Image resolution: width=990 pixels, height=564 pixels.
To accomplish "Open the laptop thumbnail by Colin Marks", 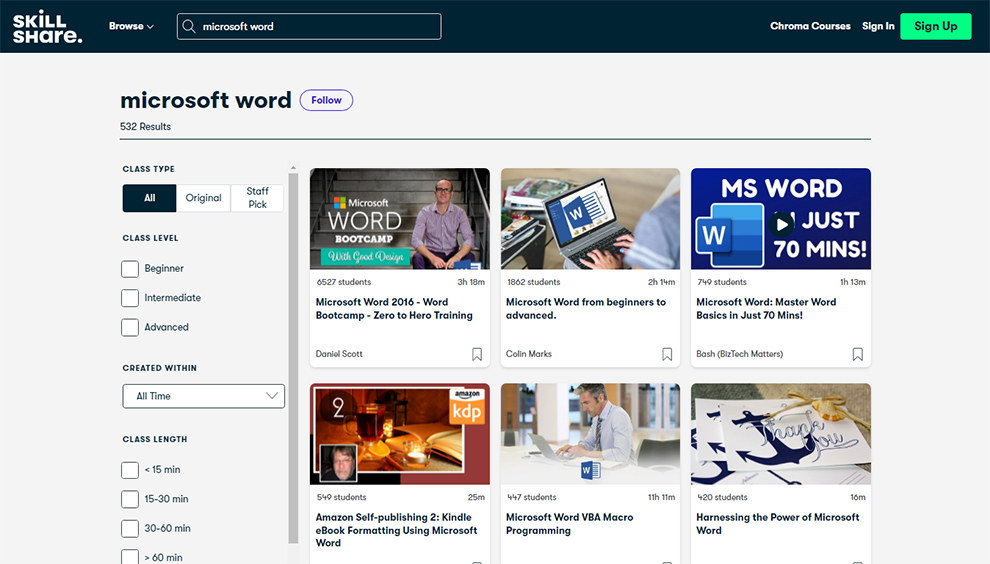I will pos(590,219).
